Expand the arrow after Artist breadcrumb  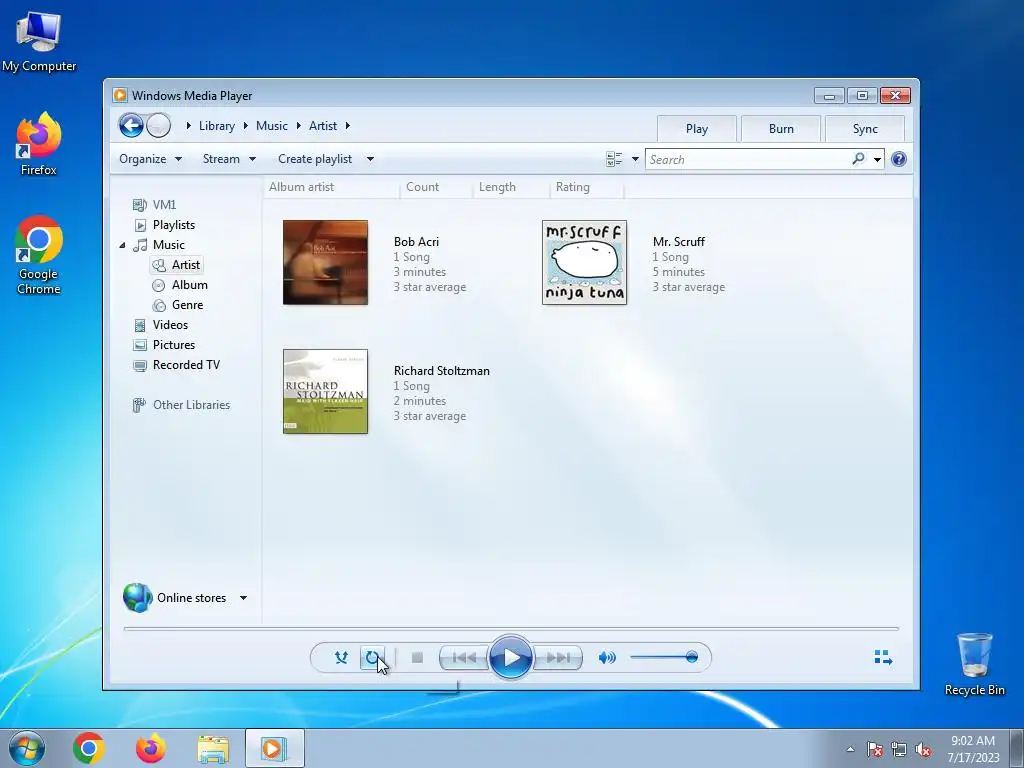tap(347, 125)
